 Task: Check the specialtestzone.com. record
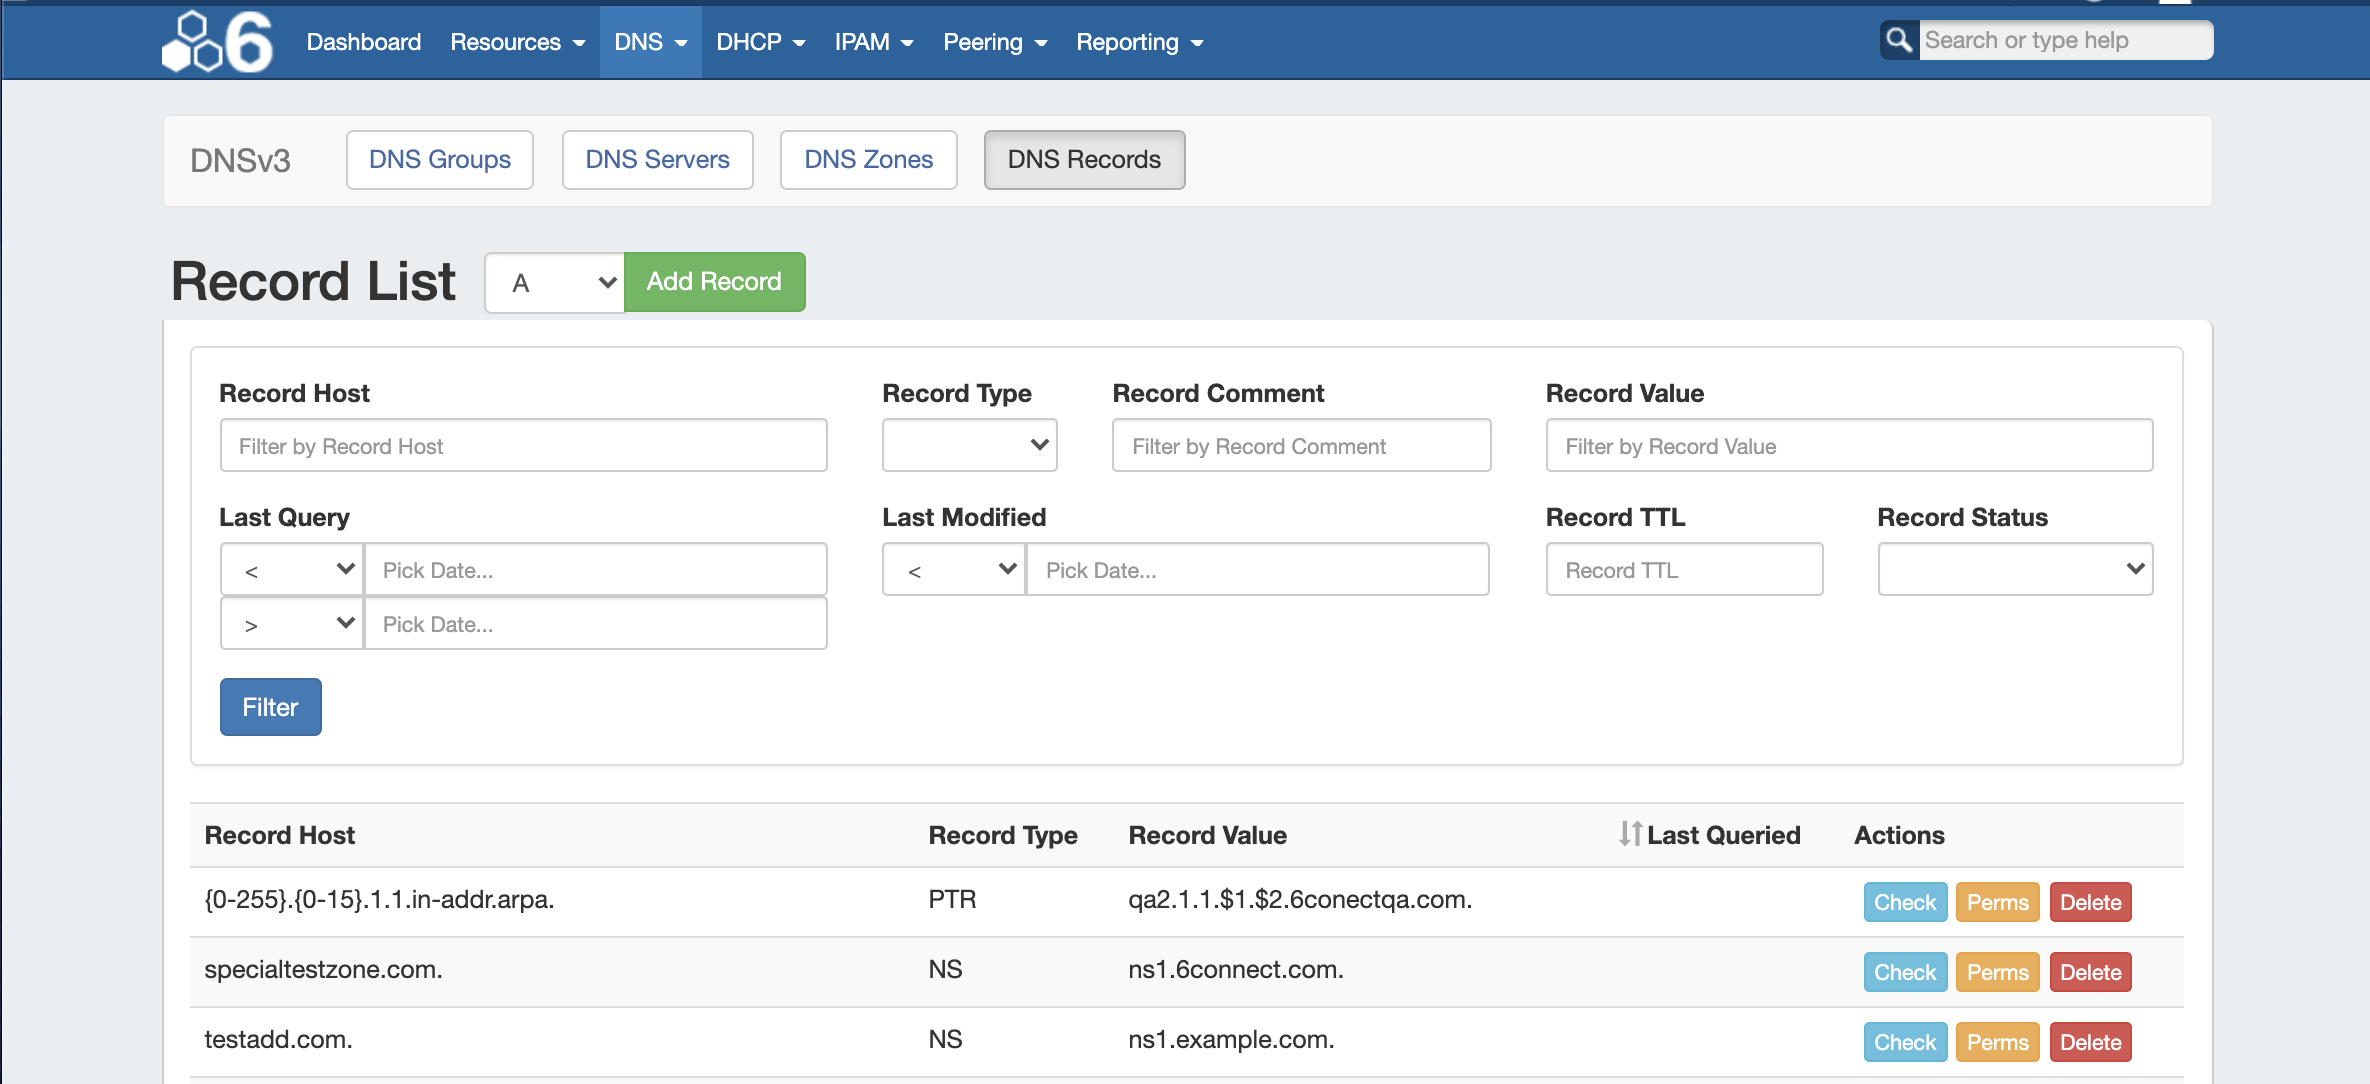[1904, 972]
